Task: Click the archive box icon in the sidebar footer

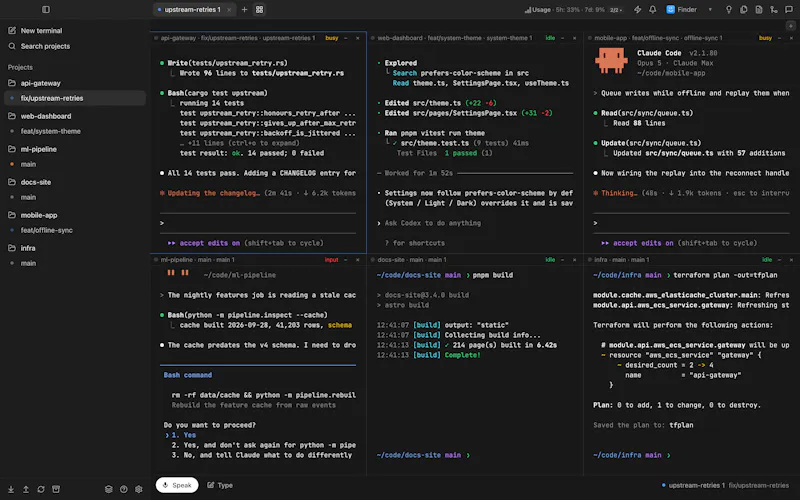Action: click(56, 489)
